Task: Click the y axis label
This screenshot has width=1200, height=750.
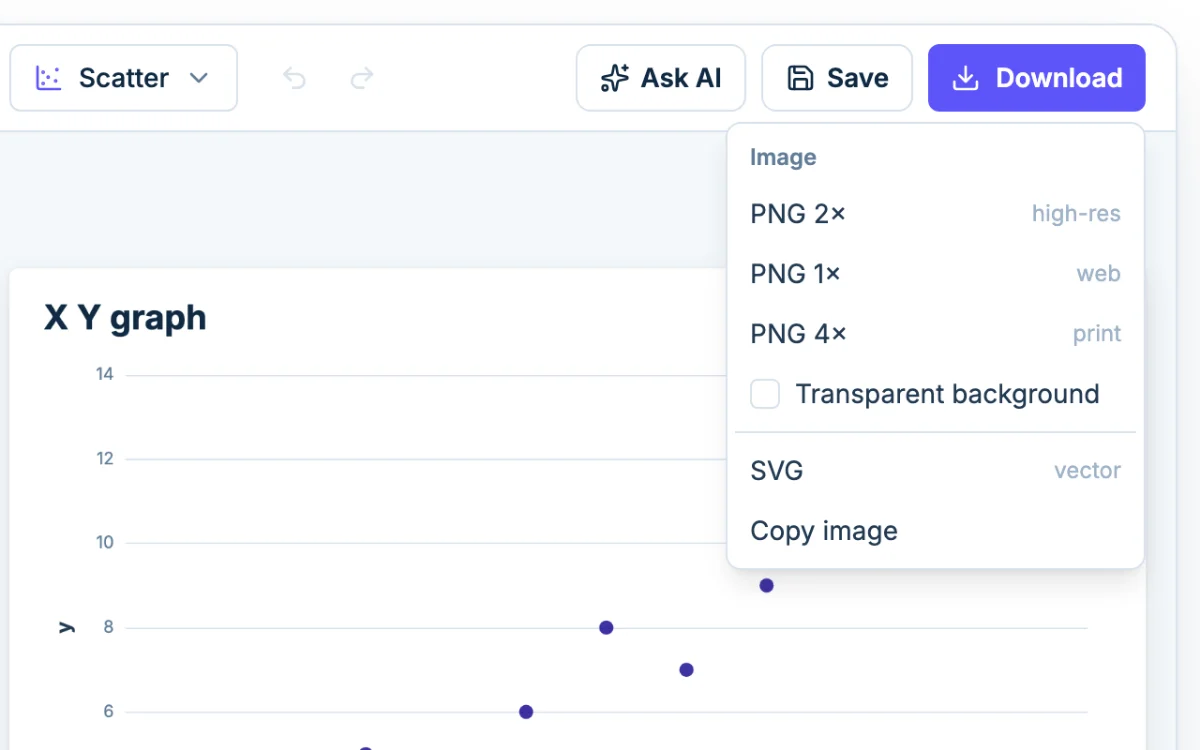Action: (x=66, y=628)
